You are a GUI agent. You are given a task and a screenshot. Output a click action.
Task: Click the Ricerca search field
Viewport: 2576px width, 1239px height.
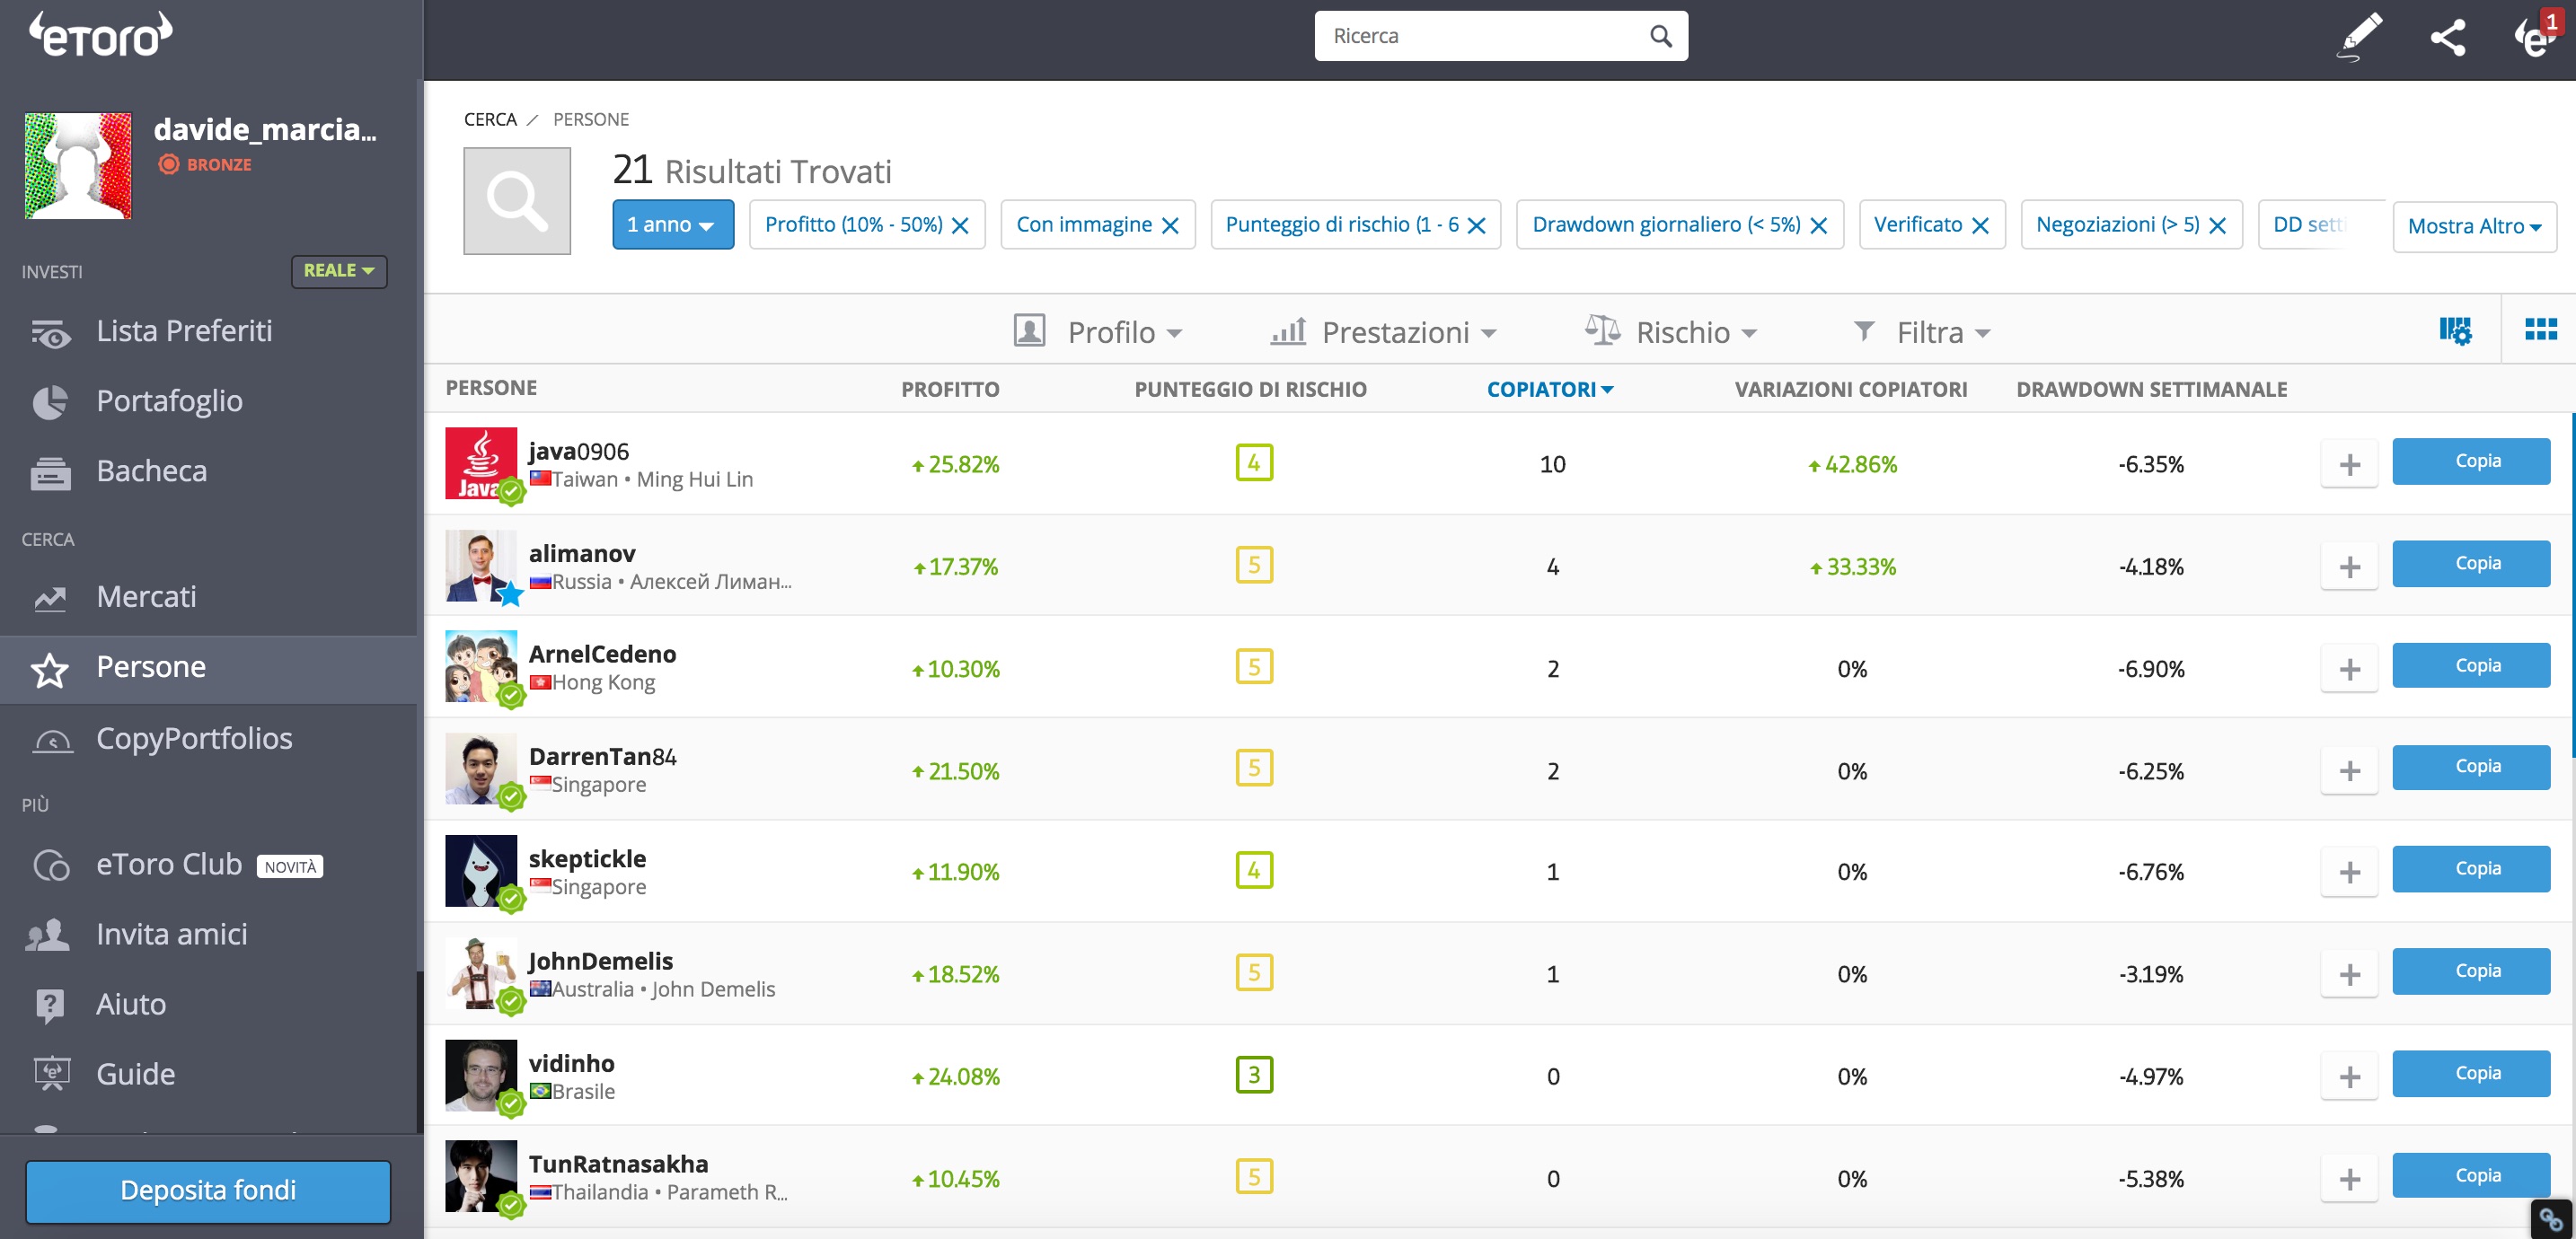1500,36
